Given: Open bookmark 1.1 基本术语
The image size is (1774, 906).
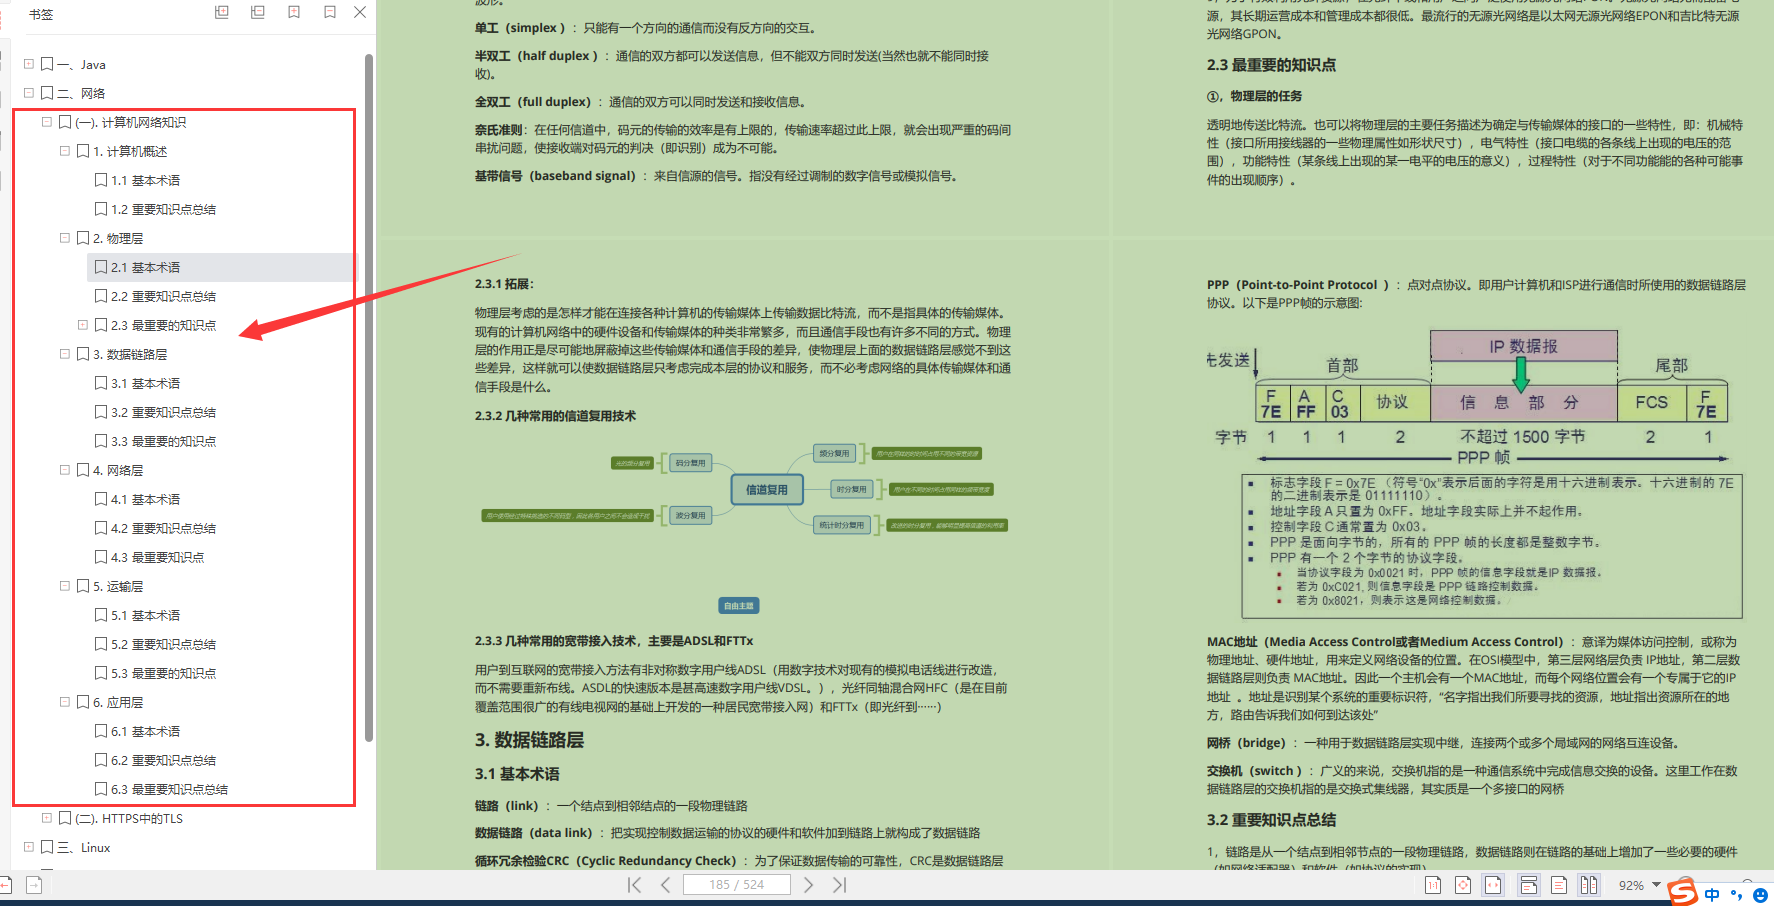Looking at the screenshot, I should point(146,180).
